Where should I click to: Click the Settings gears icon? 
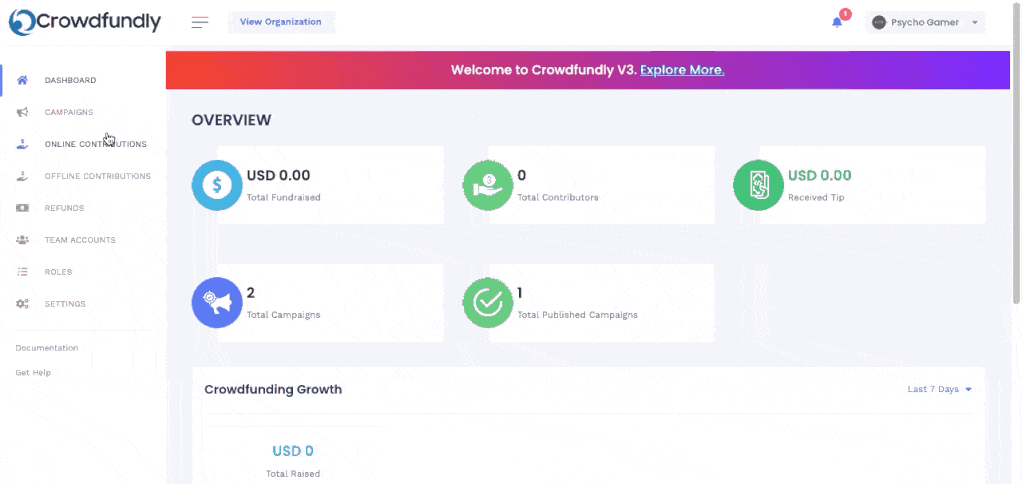point(22,304)
